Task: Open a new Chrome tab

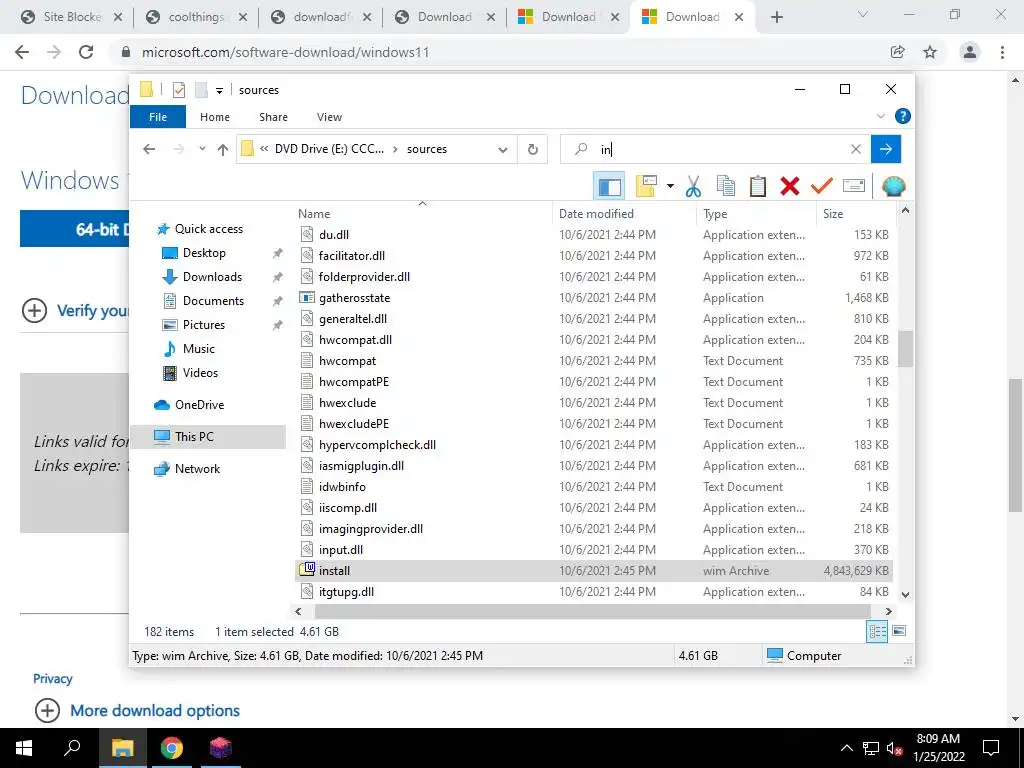Action: tap(776, 17)
